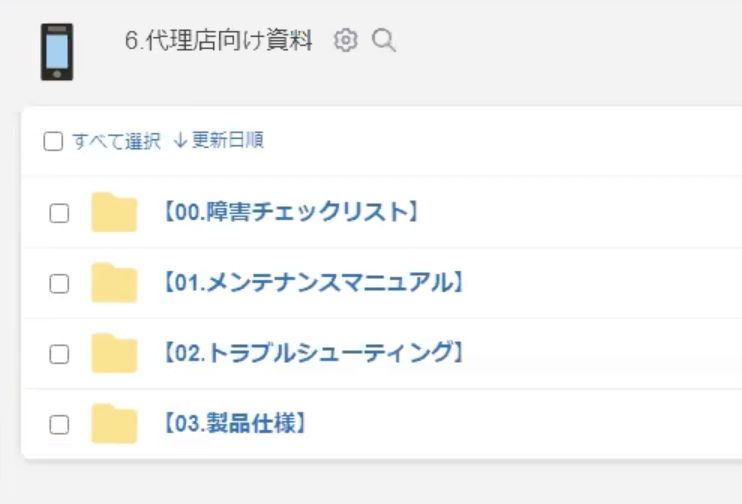Click the すべて選択 text label

coord(116,141)
